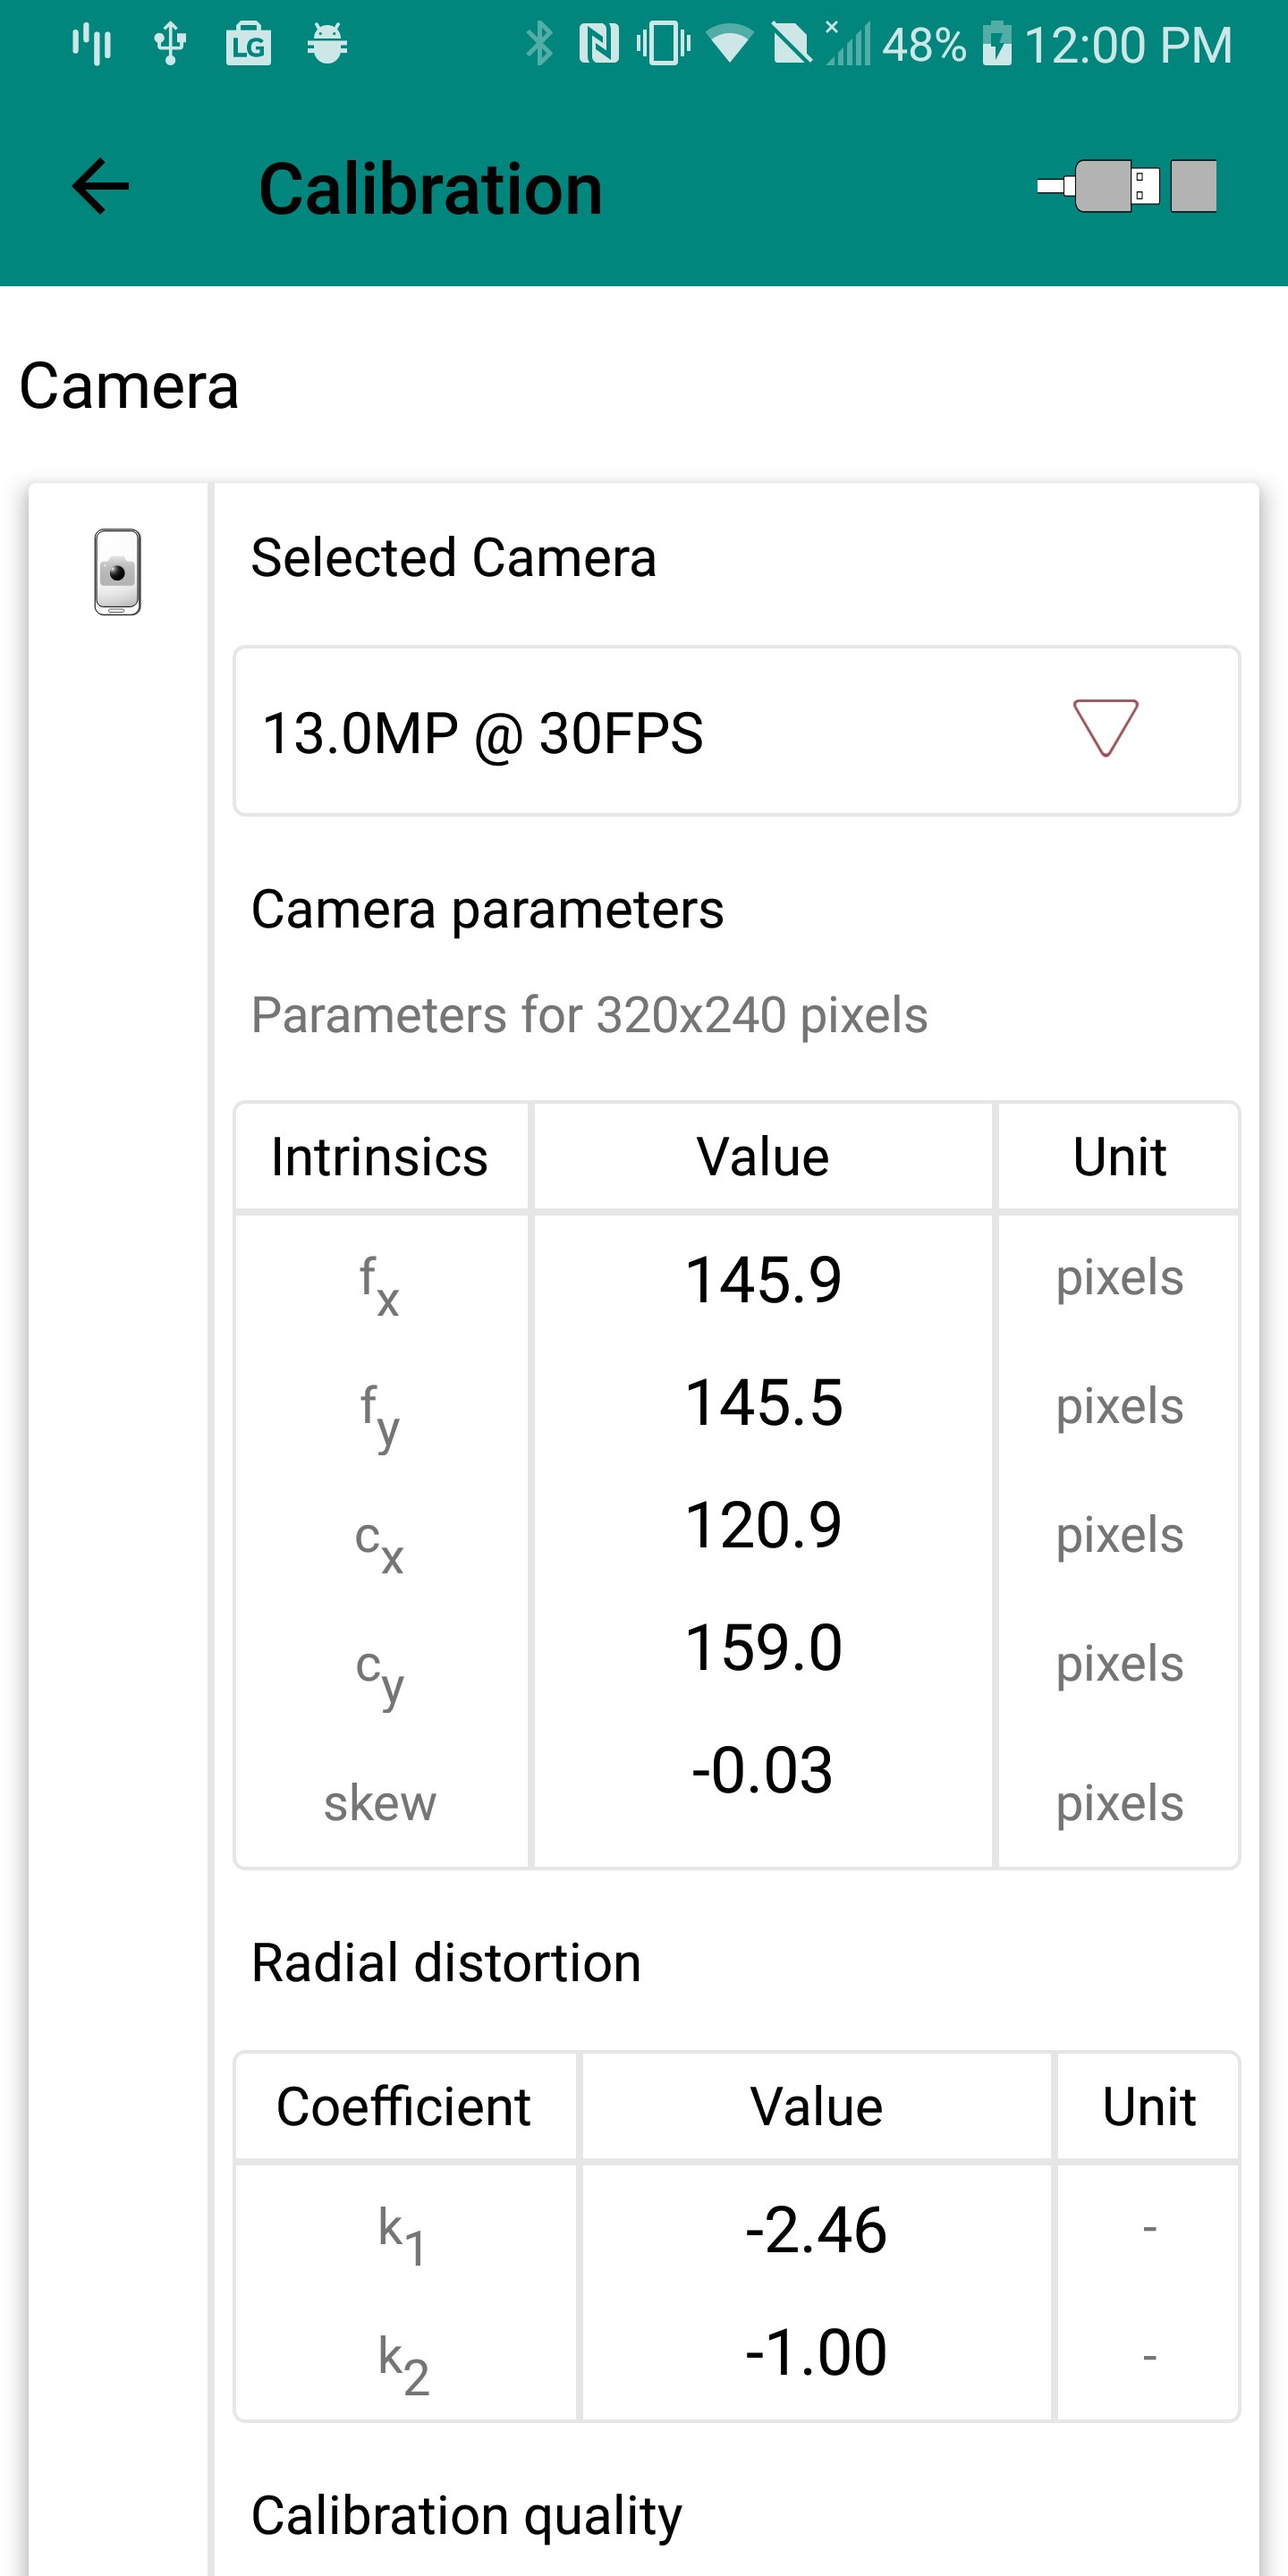Tap the k1 distortion value -2.46
1288x2576 pixels.
coord(816,2230)
